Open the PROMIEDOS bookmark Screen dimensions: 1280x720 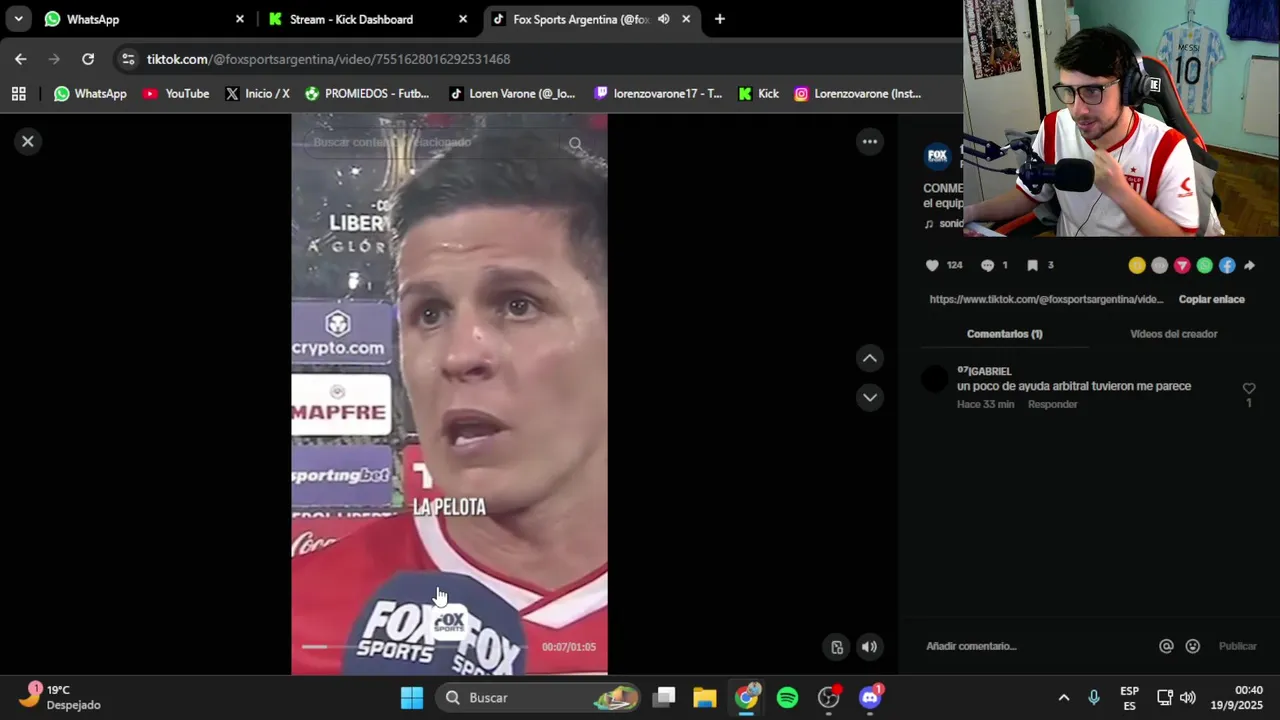(367, 94)
